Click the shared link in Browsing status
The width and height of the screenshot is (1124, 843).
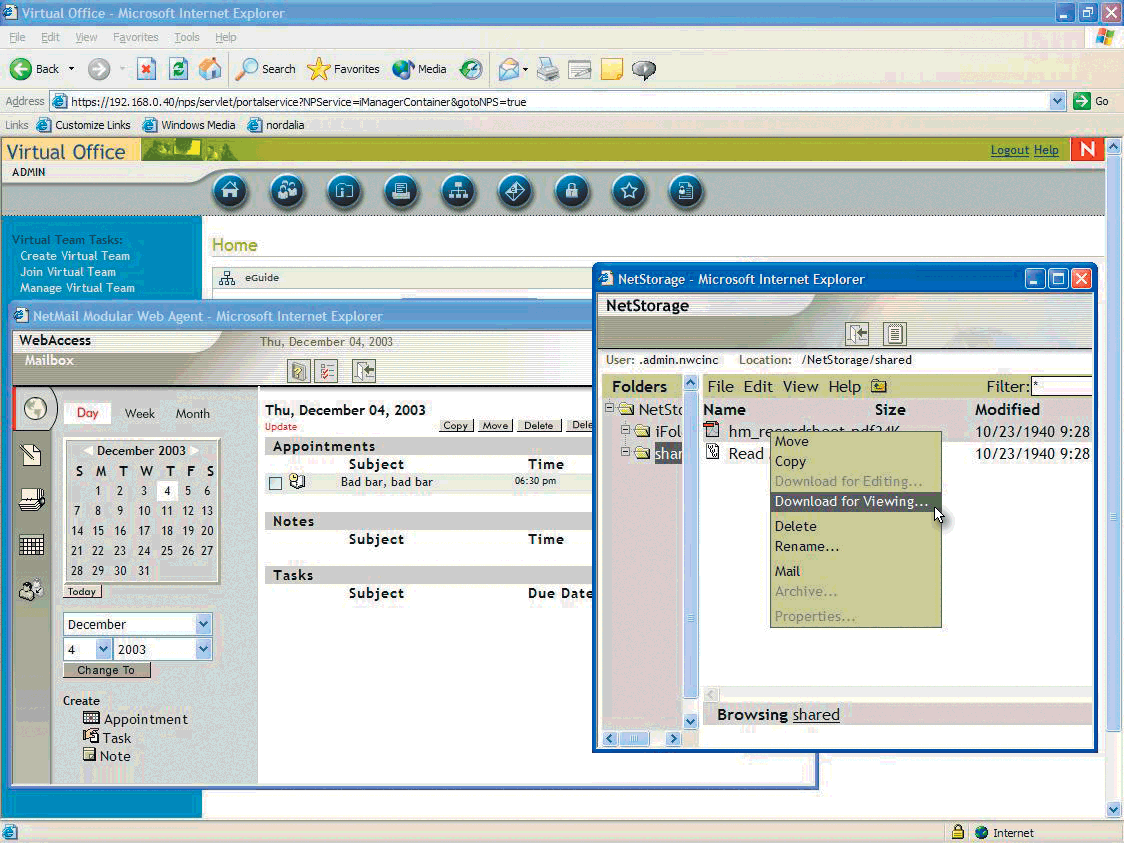816,715
